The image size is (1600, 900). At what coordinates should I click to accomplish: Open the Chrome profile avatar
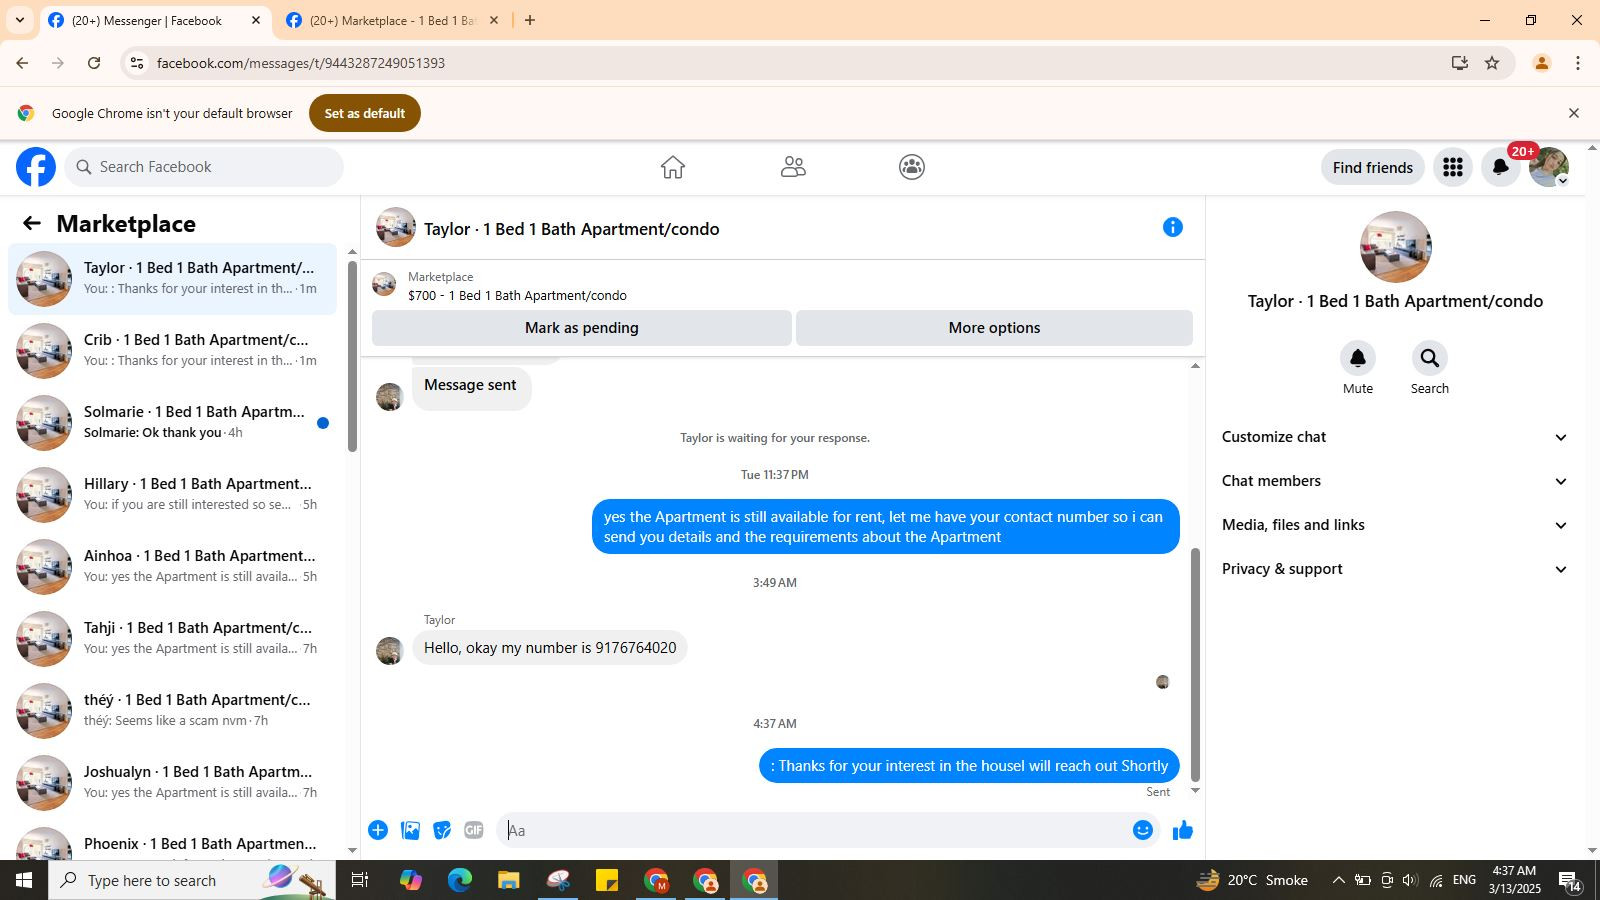click(x=1541, y=63)
